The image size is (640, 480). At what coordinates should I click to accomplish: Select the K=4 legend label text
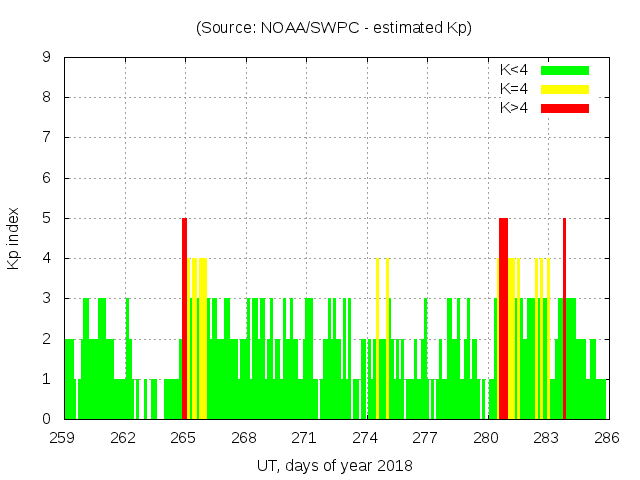[514, 89]
